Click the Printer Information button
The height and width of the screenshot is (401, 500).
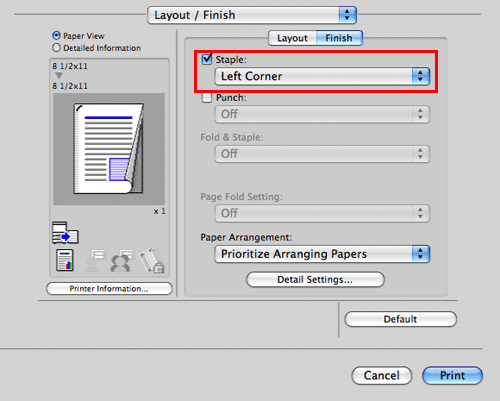click(109, 289)
